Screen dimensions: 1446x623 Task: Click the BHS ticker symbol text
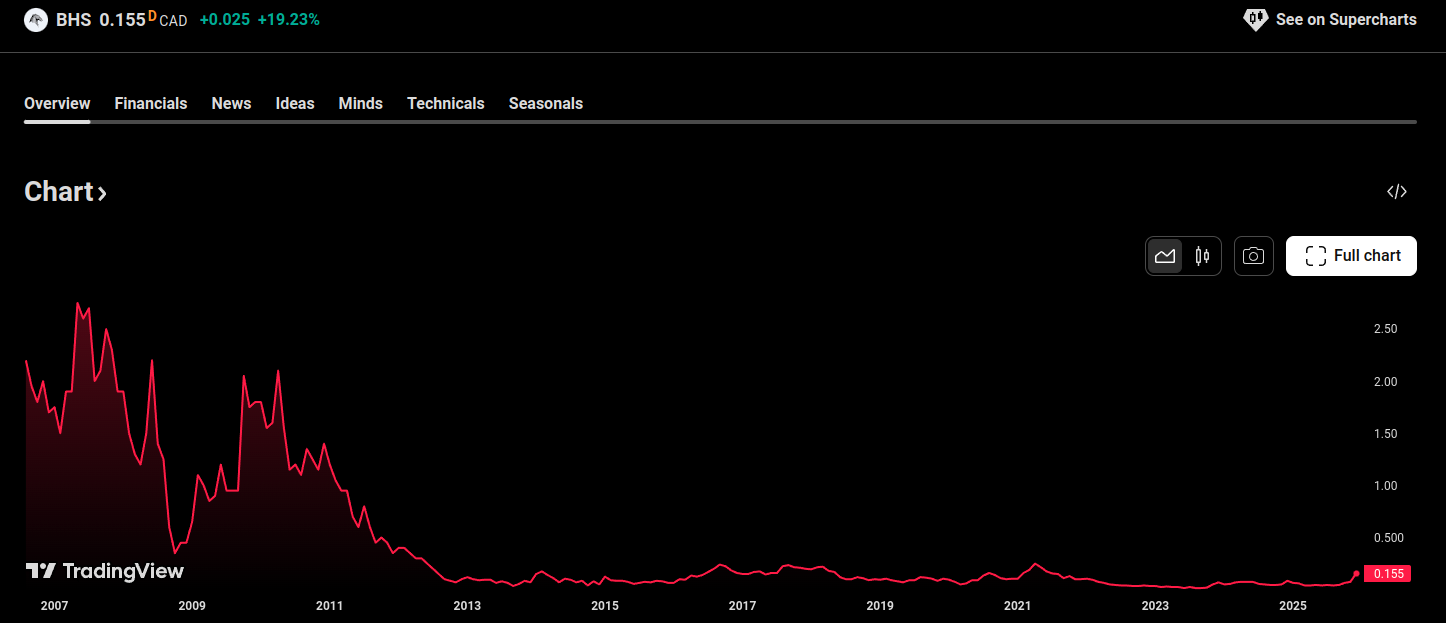[x=74, y=20]
